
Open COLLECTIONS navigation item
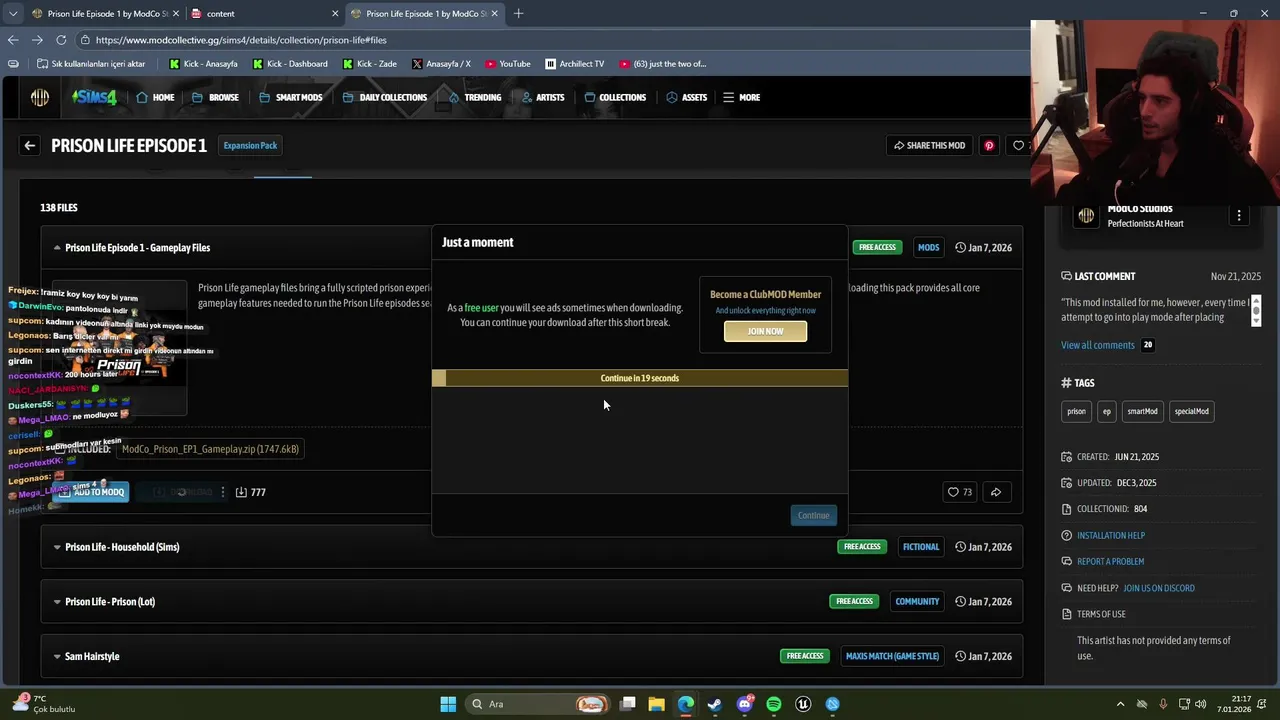(615, 97)
